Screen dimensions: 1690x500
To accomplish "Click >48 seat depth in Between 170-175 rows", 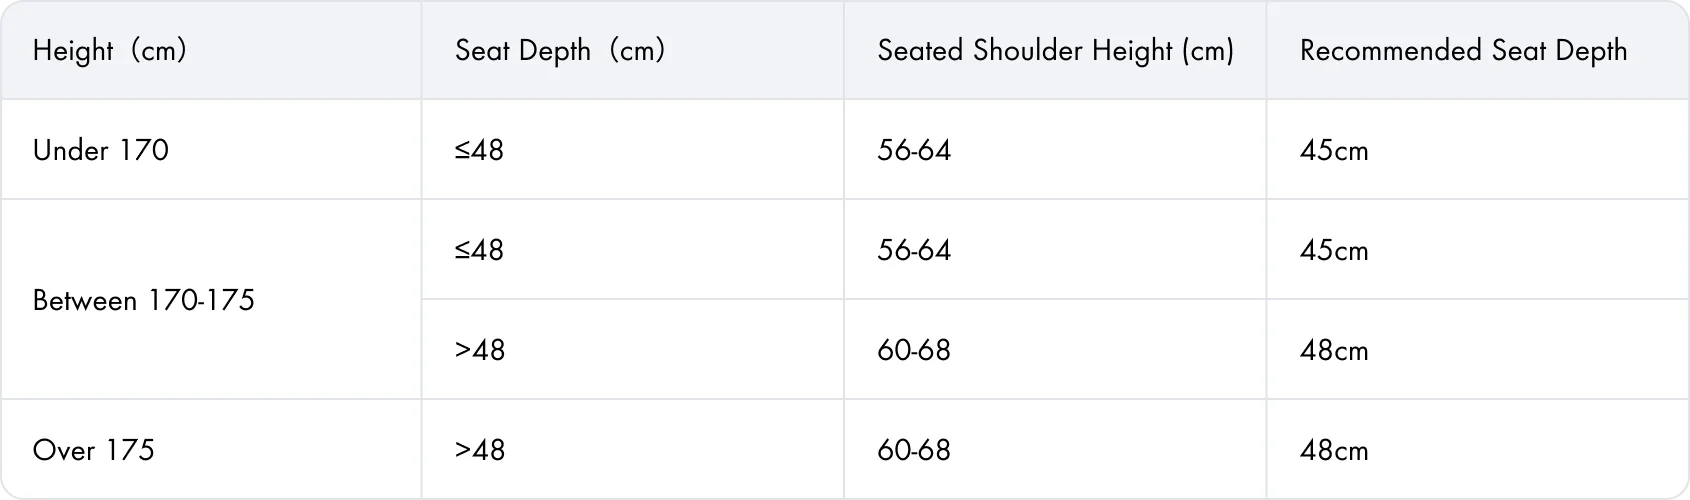I will point(480,350).
